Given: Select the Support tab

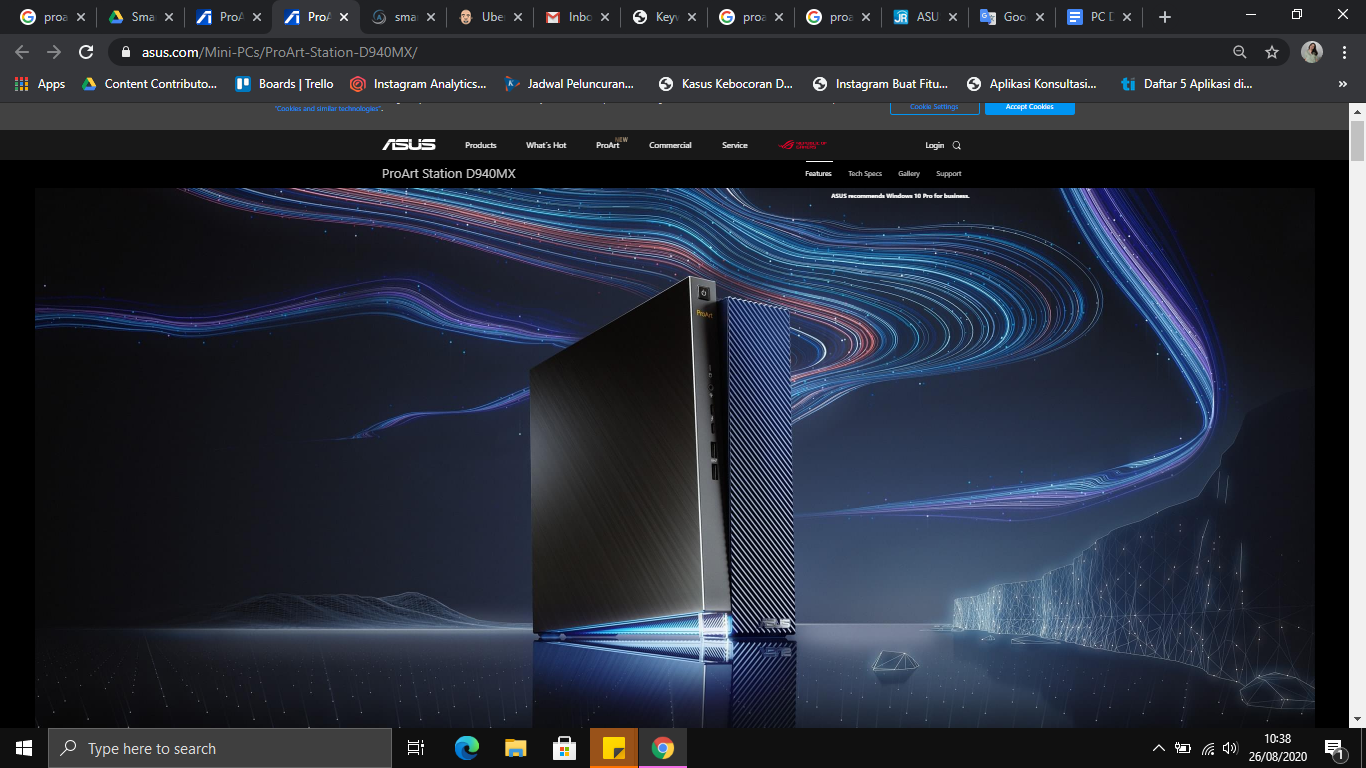Looking at the screenshot, I should tap(949, 174).
